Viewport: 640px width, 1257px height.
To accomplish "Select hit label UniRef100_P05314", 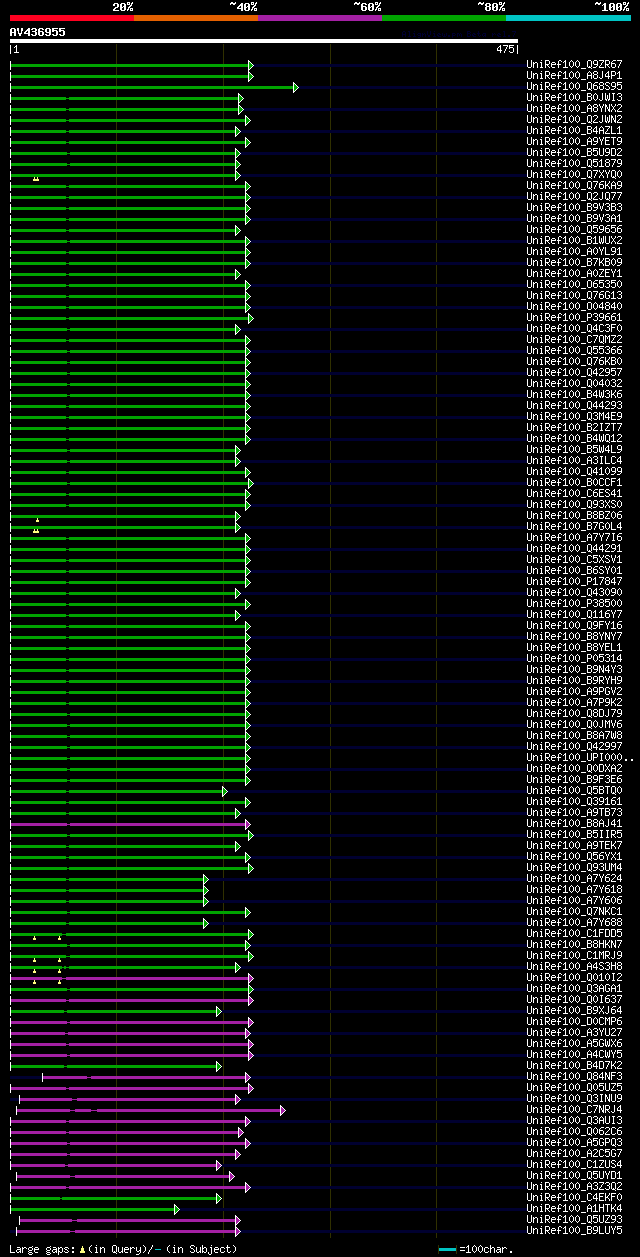I will [574, 658].
